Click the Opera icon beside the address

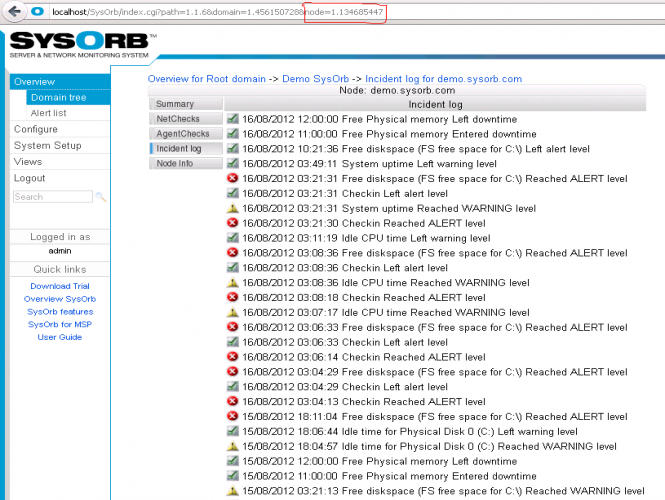38,11
